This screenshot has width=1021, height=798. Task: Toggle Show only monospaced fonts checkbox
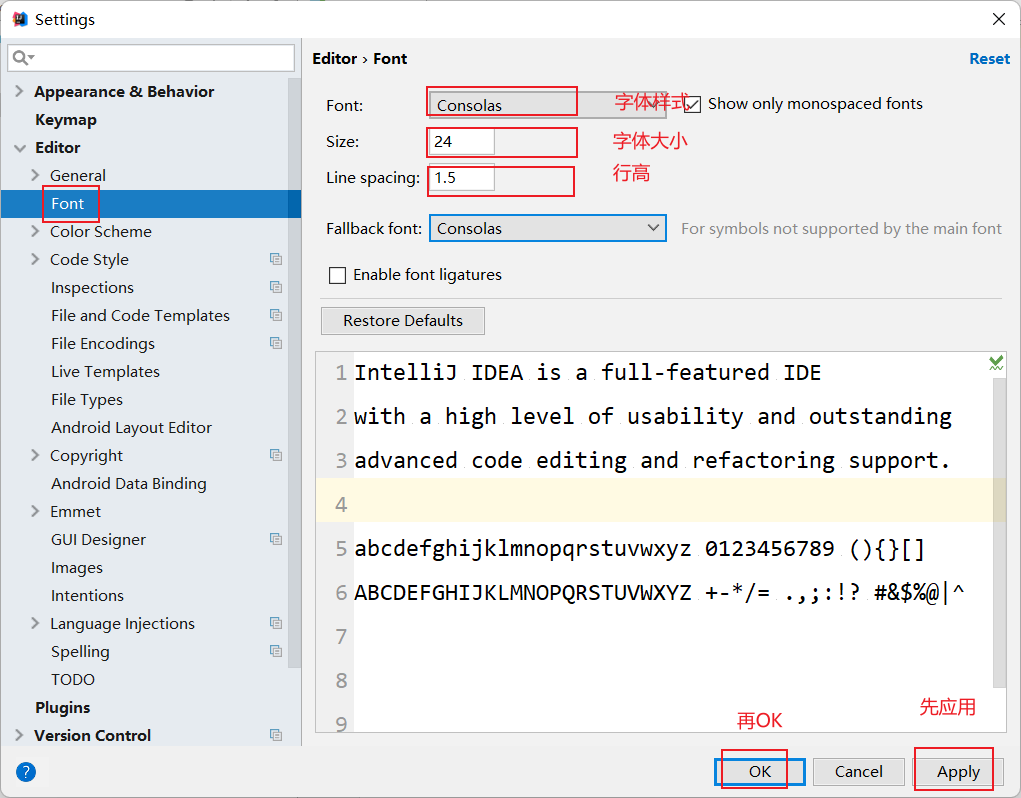click(x=693, y=104)
